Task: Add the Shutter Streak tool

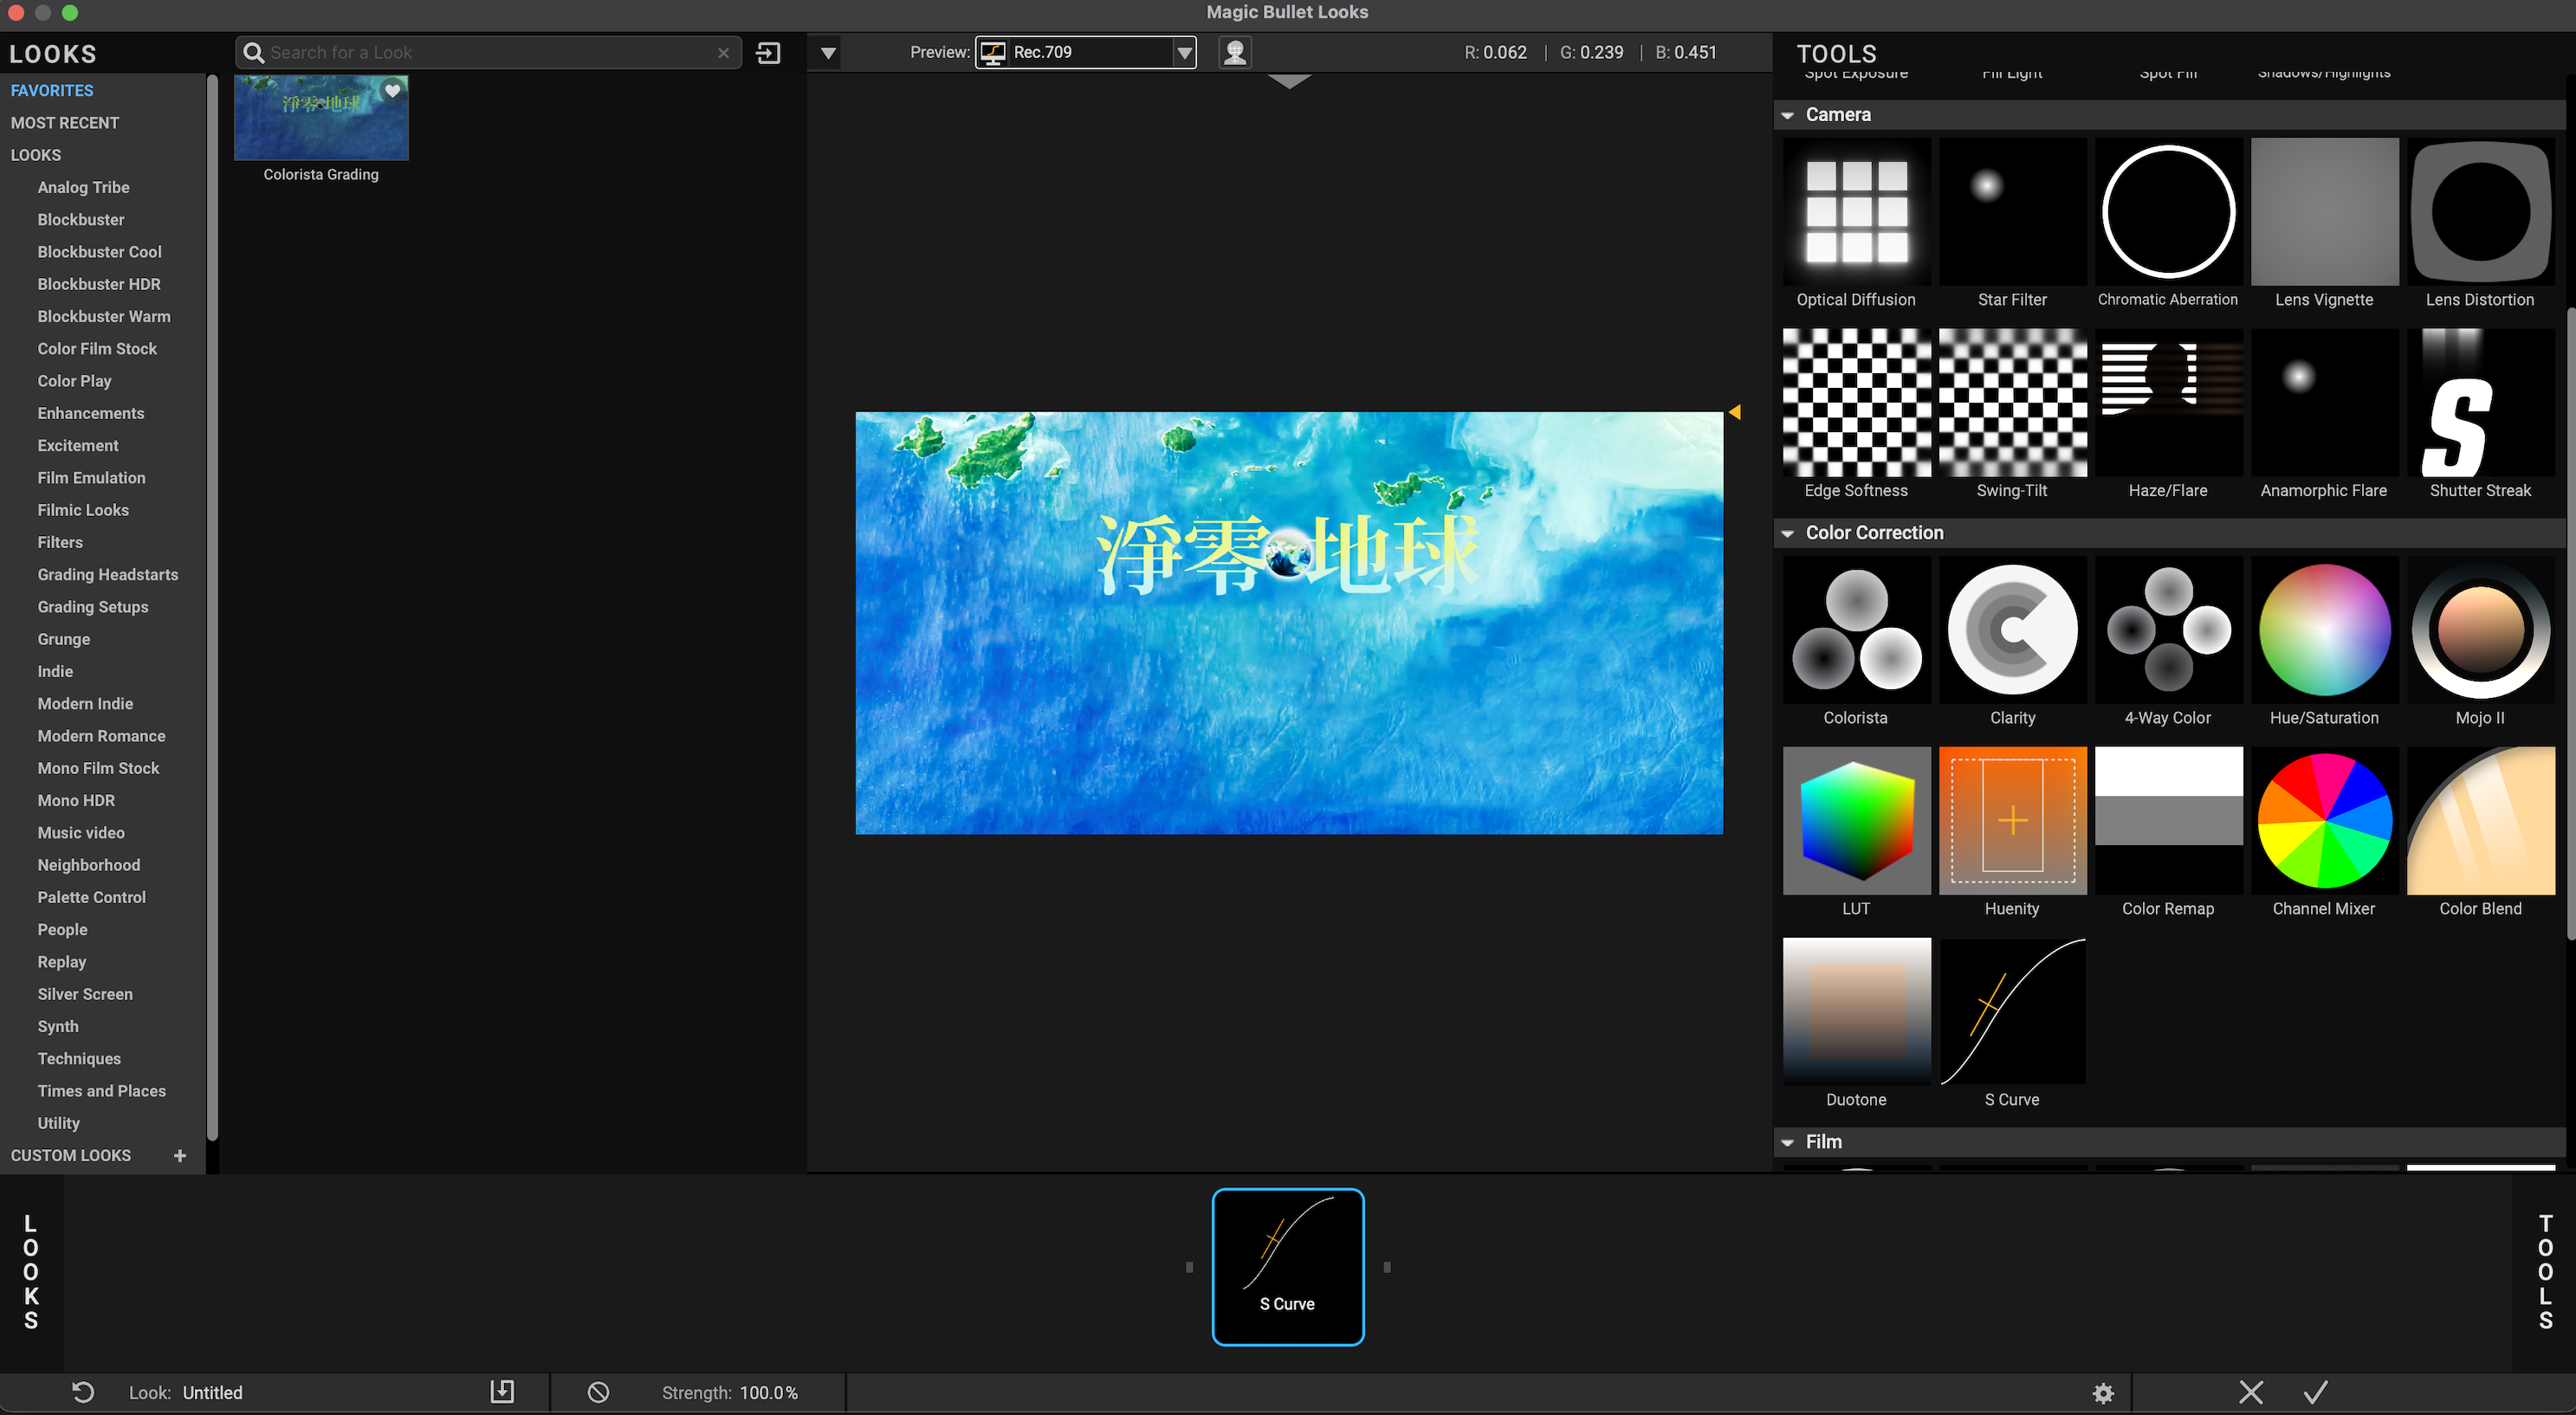Action: pos(2480,403)
